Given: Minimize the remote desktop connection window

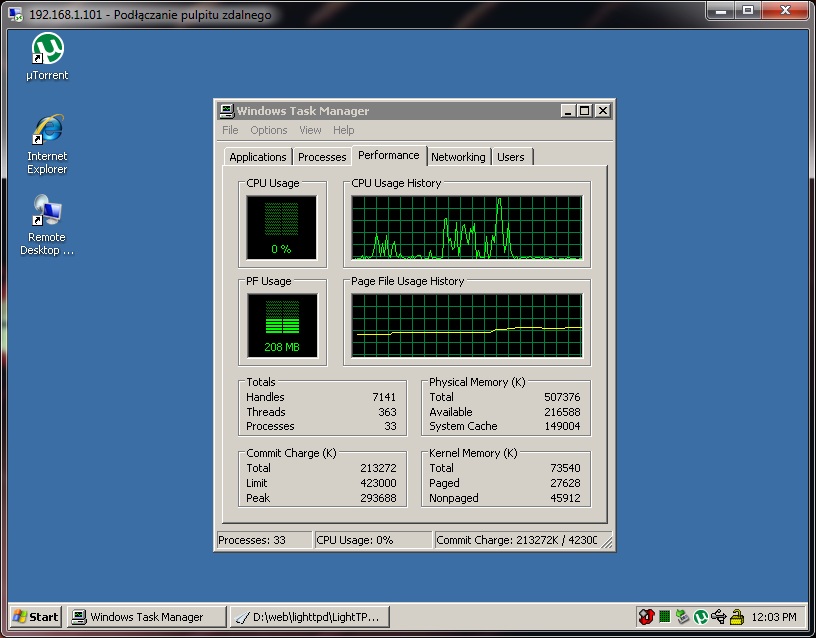Looking at the screenshot, I should (x=721, y=10).
